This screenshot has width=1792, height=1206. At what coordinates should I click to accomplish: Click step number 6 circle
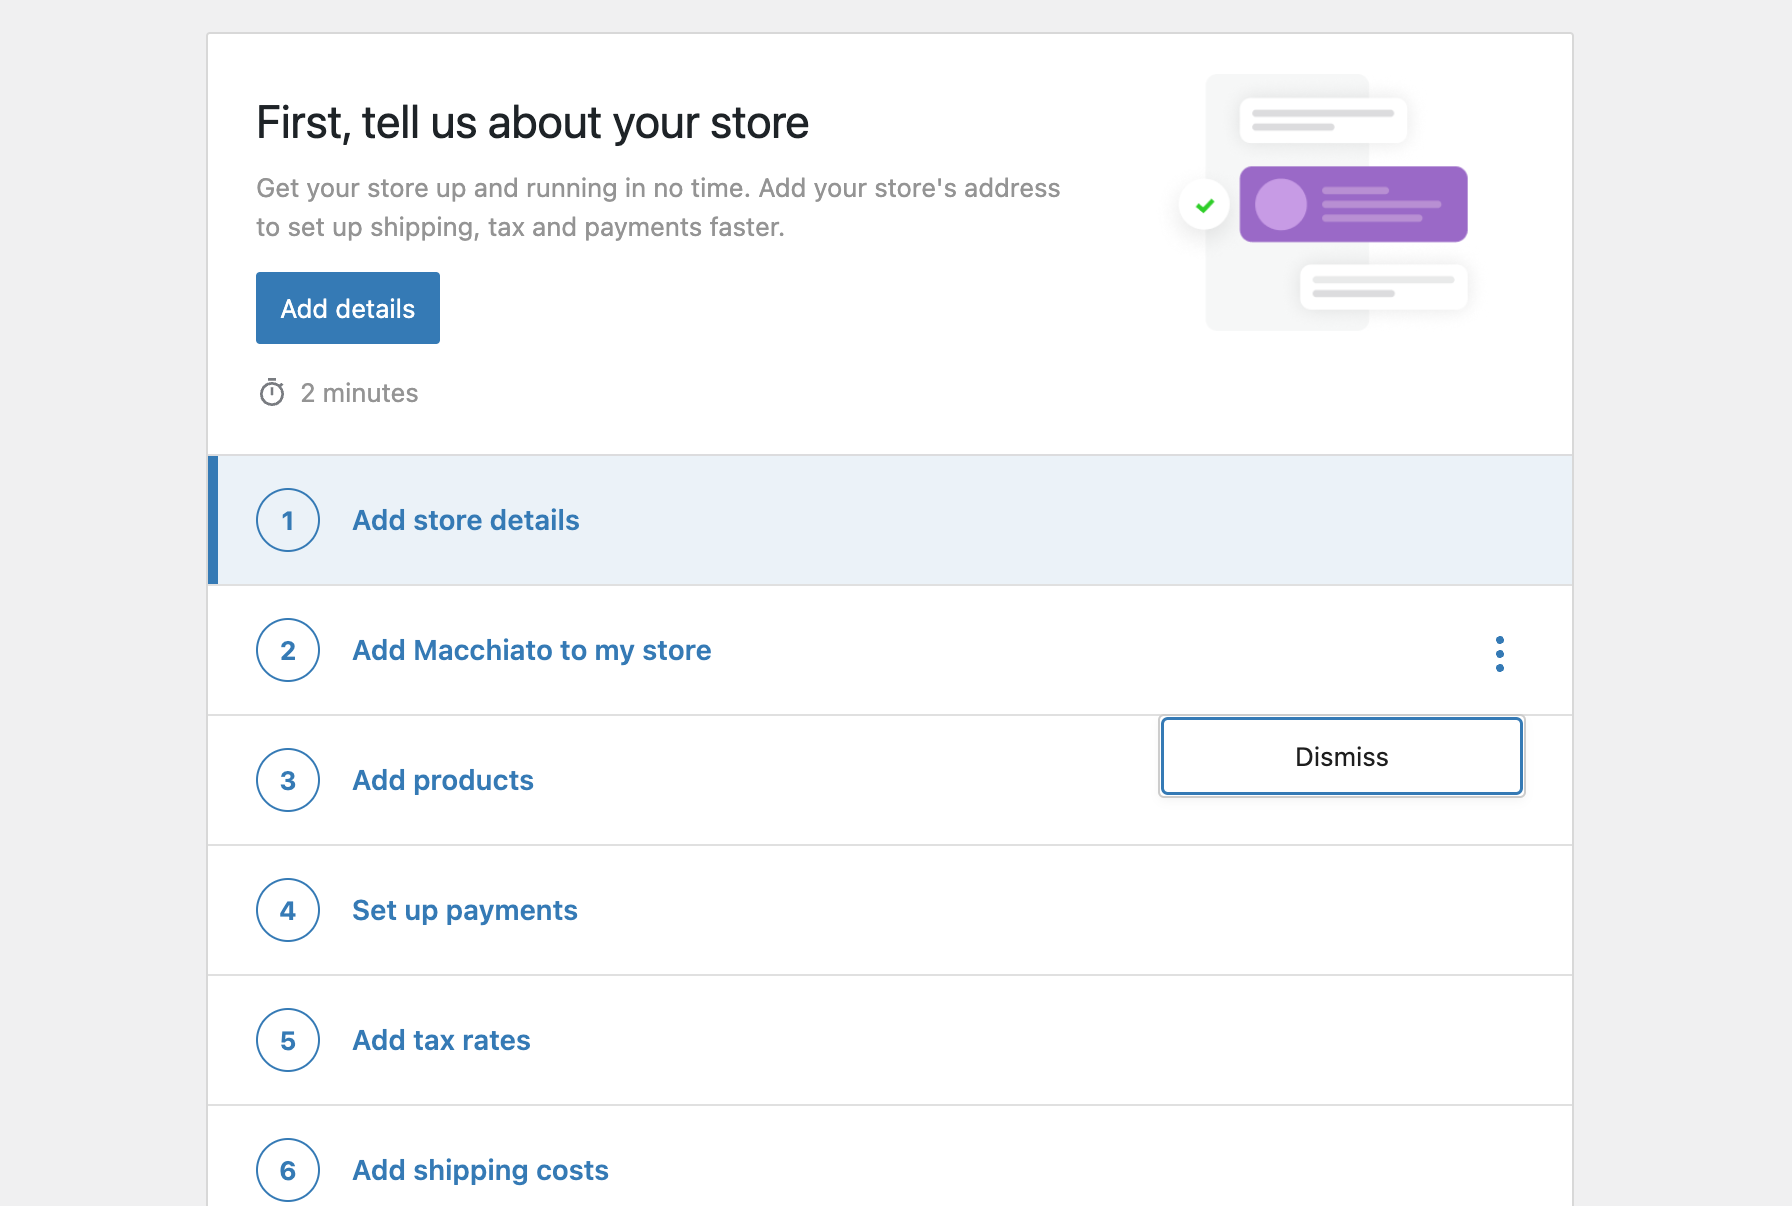[x=288, y=1170]
